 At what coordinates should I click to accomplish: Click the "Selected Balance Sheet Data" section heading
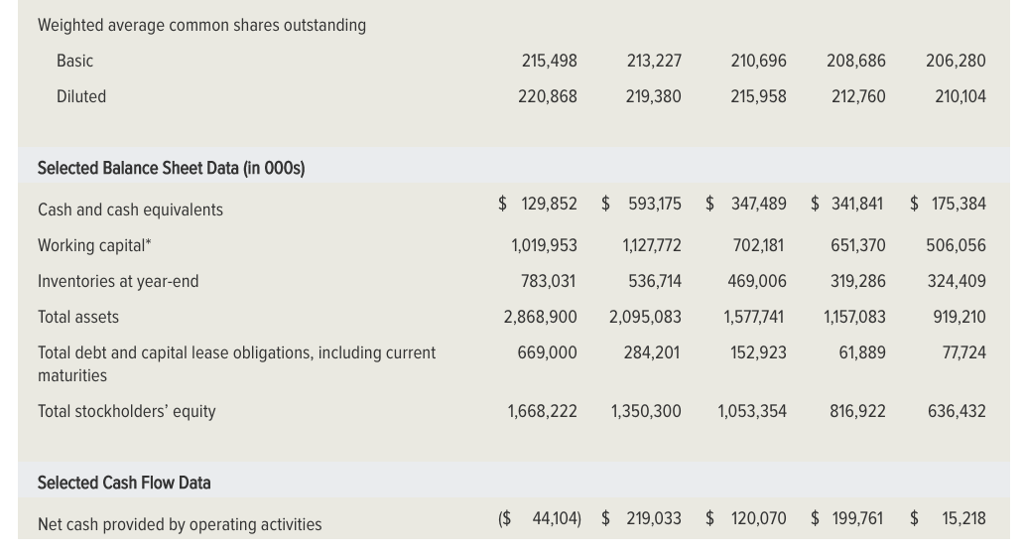point(171,168)
